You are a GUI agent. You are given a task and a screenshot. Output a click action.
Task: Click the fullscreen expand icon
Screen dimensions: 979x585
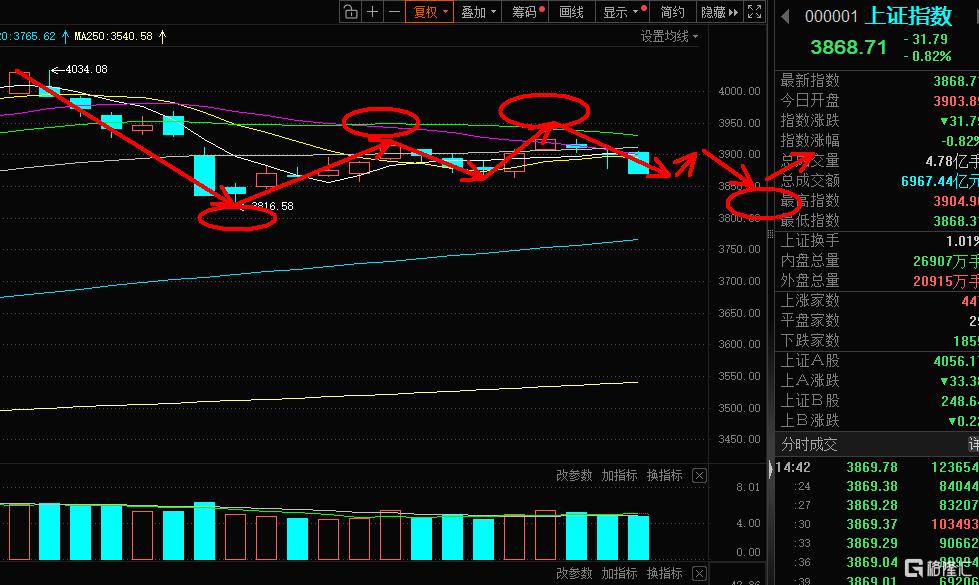click(757, 12)
